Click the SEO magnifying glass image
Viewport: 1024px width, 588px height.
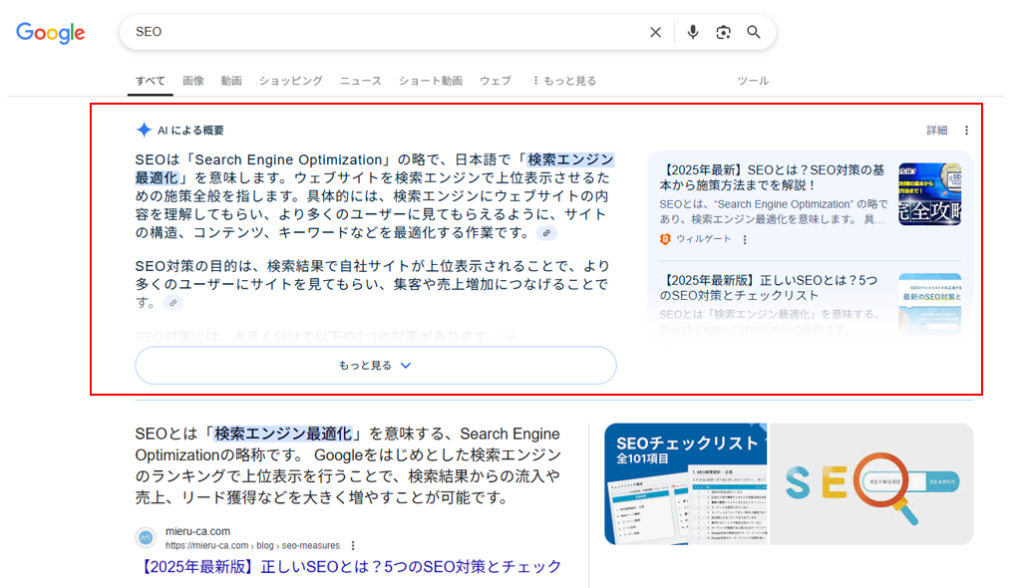[872, 484]
